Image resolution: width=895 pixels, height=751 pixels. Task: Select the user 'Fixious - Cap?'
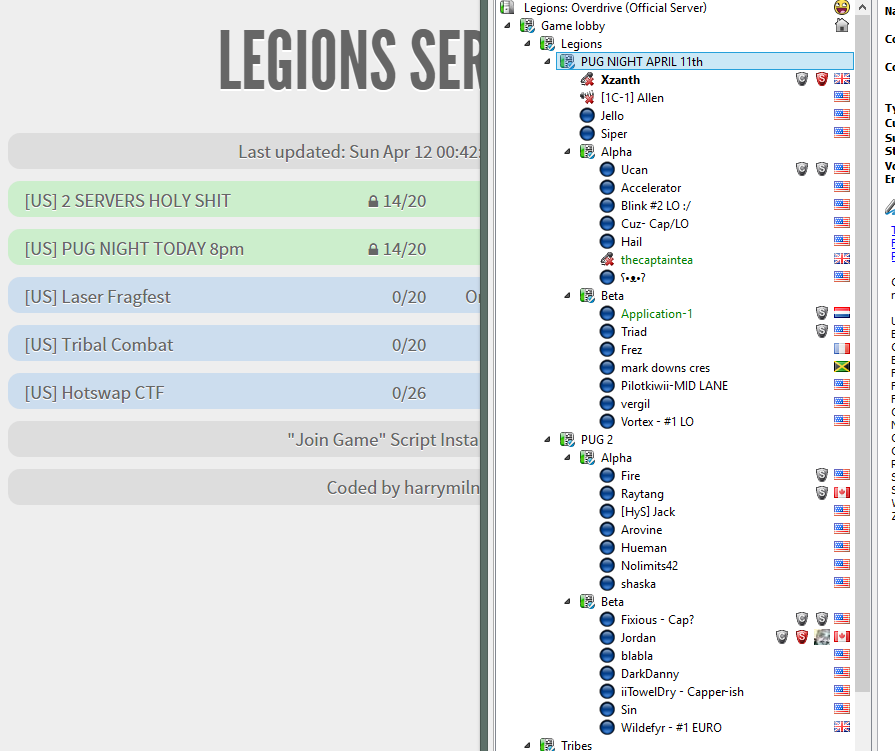tap(657, 620)
